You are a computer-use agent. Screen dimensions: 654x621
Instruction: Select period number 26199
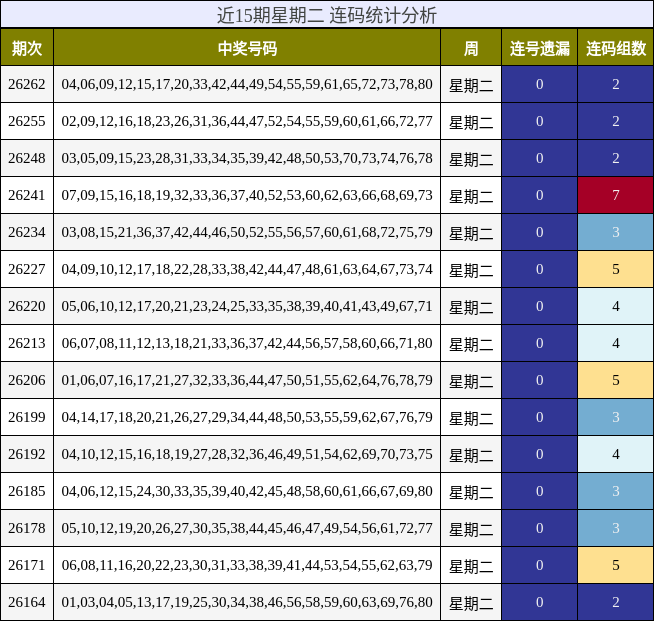pyautogui.click(x=27, y=417)
